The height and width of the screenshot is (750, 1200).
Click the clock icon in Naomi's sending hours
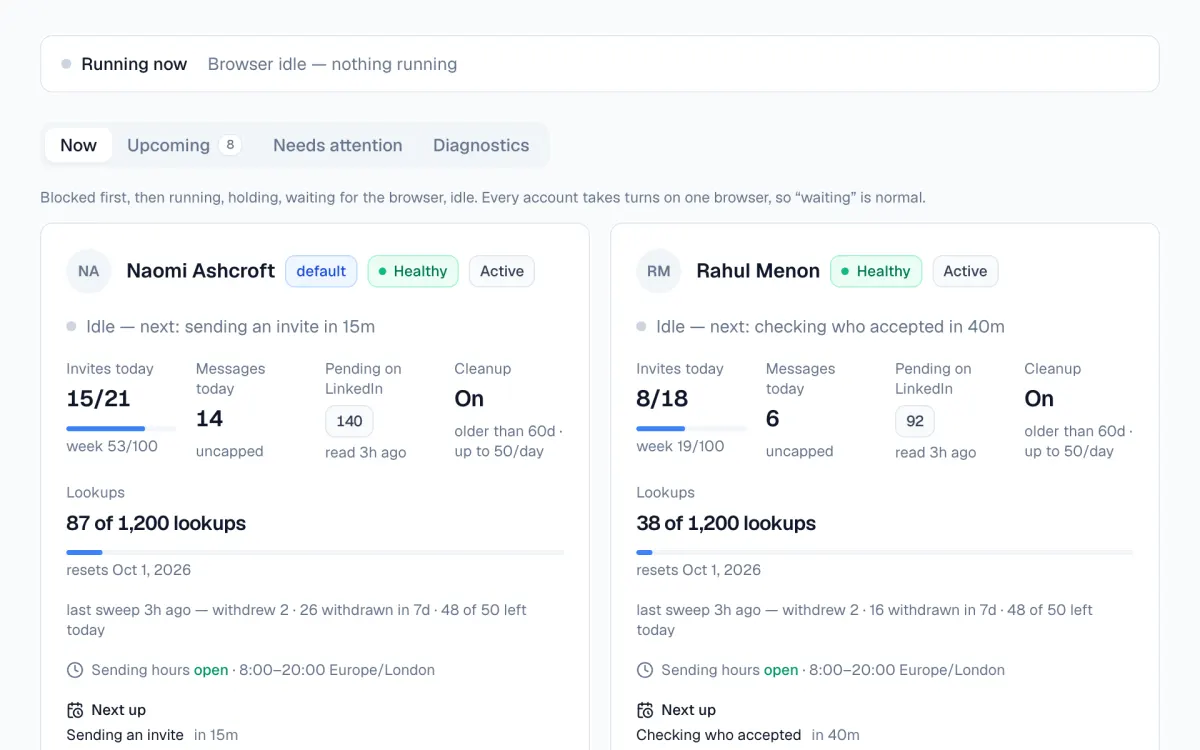click(x=75, y=670)
